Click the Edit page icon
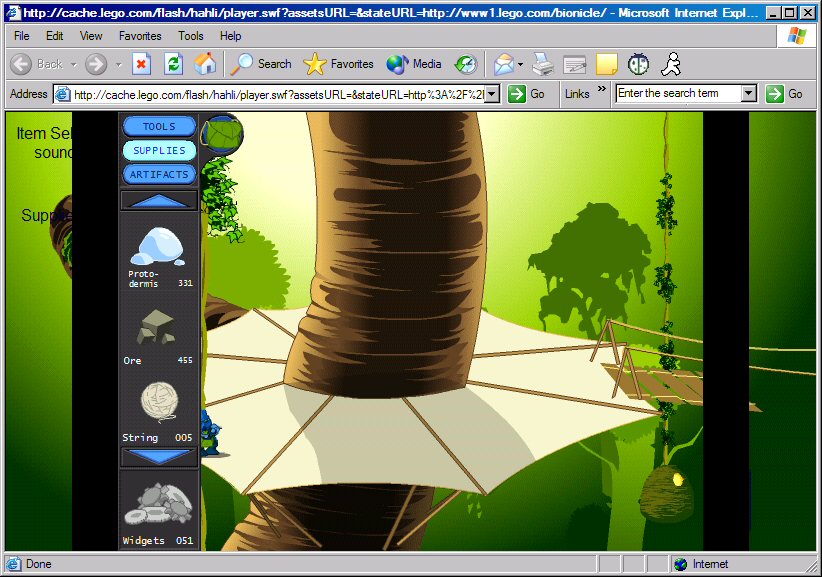Image resolution: width=822 pixels, height=577 pixels. click(x=575, y=64)
